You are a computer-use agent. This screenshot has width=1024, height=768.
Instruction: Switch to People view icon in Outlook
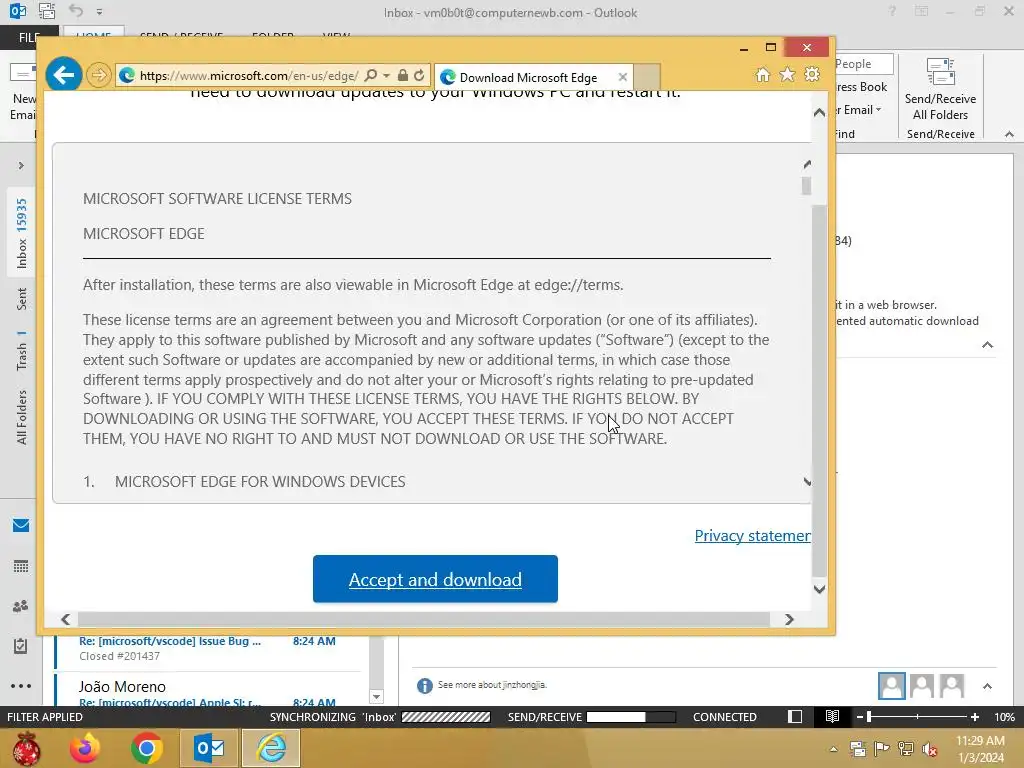coord(21,606)
